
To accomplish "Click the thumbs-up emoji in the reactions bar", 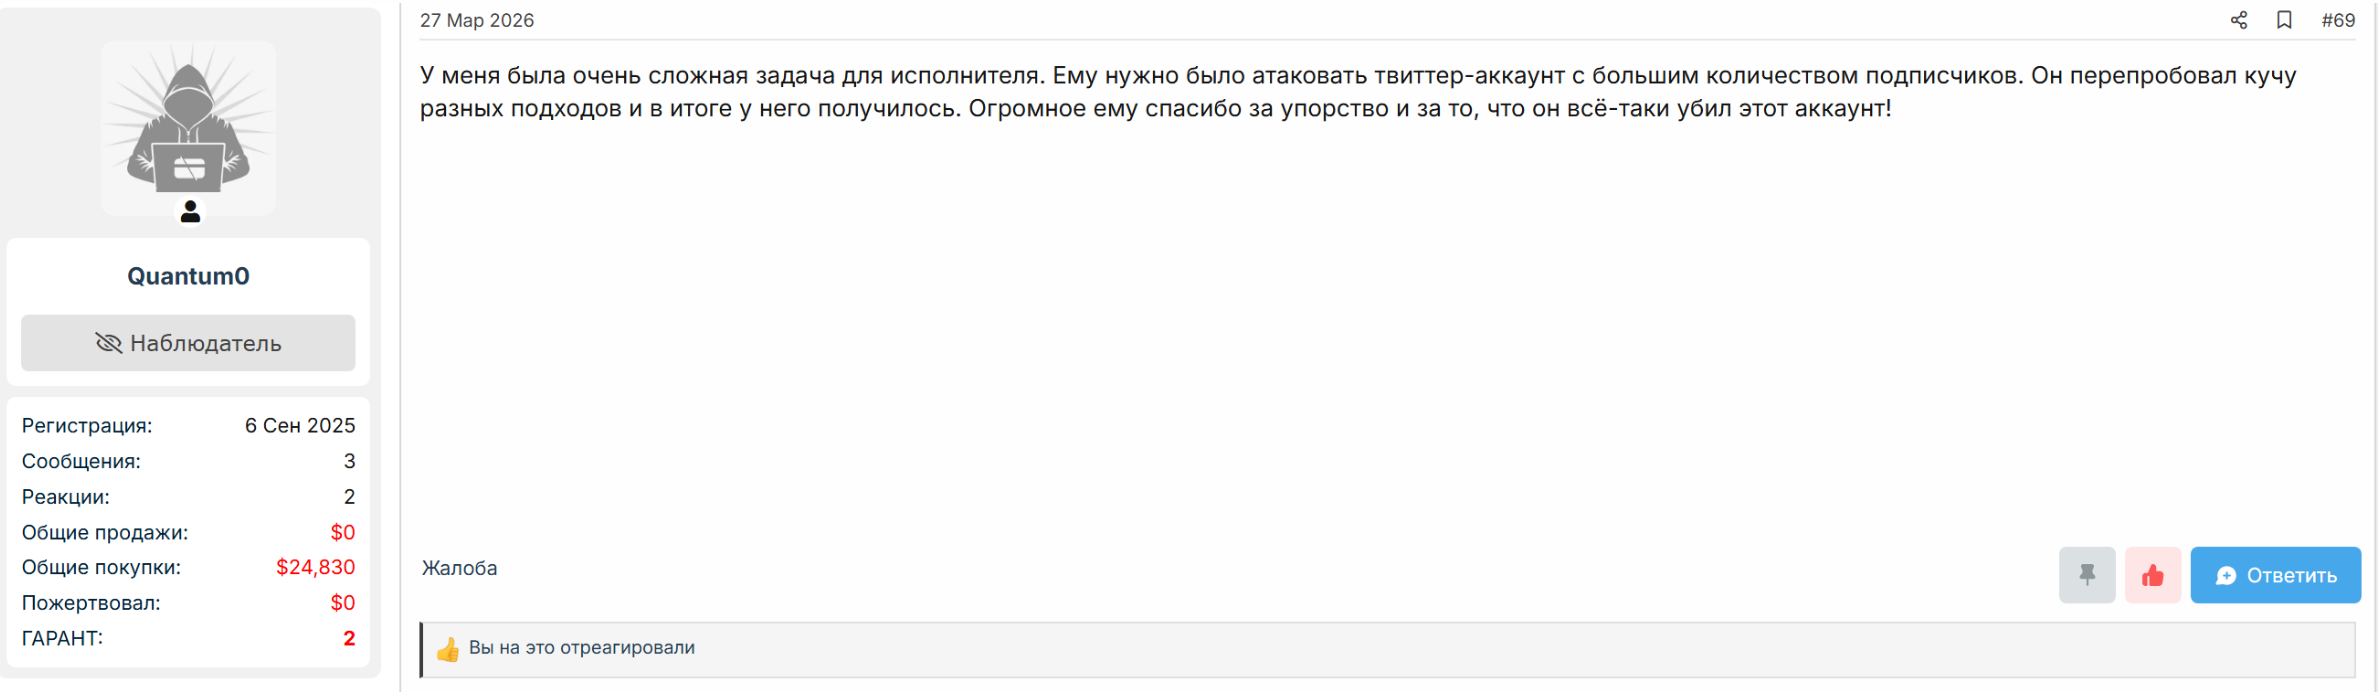I will [448, 649].
